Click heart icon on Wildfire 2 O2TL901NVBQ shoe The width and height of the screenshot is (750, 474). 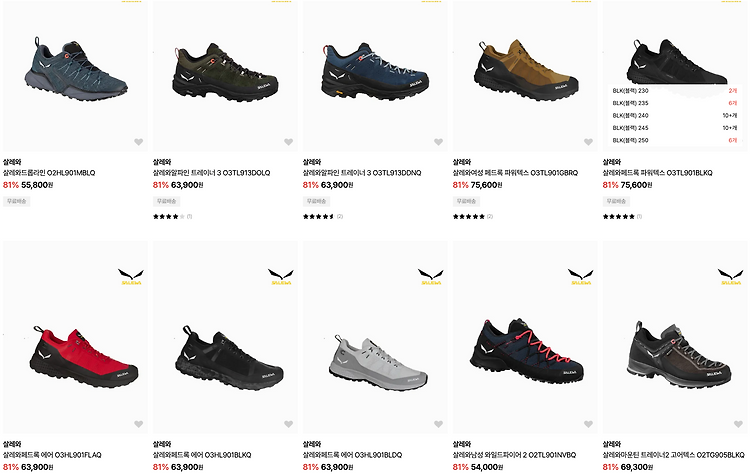pyautogui.click(x=588, y=424)
